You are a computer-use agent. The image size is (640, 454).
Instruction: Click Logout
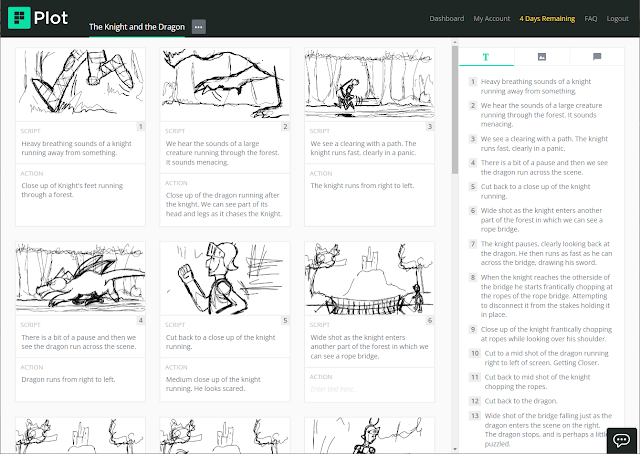[617, 18]
